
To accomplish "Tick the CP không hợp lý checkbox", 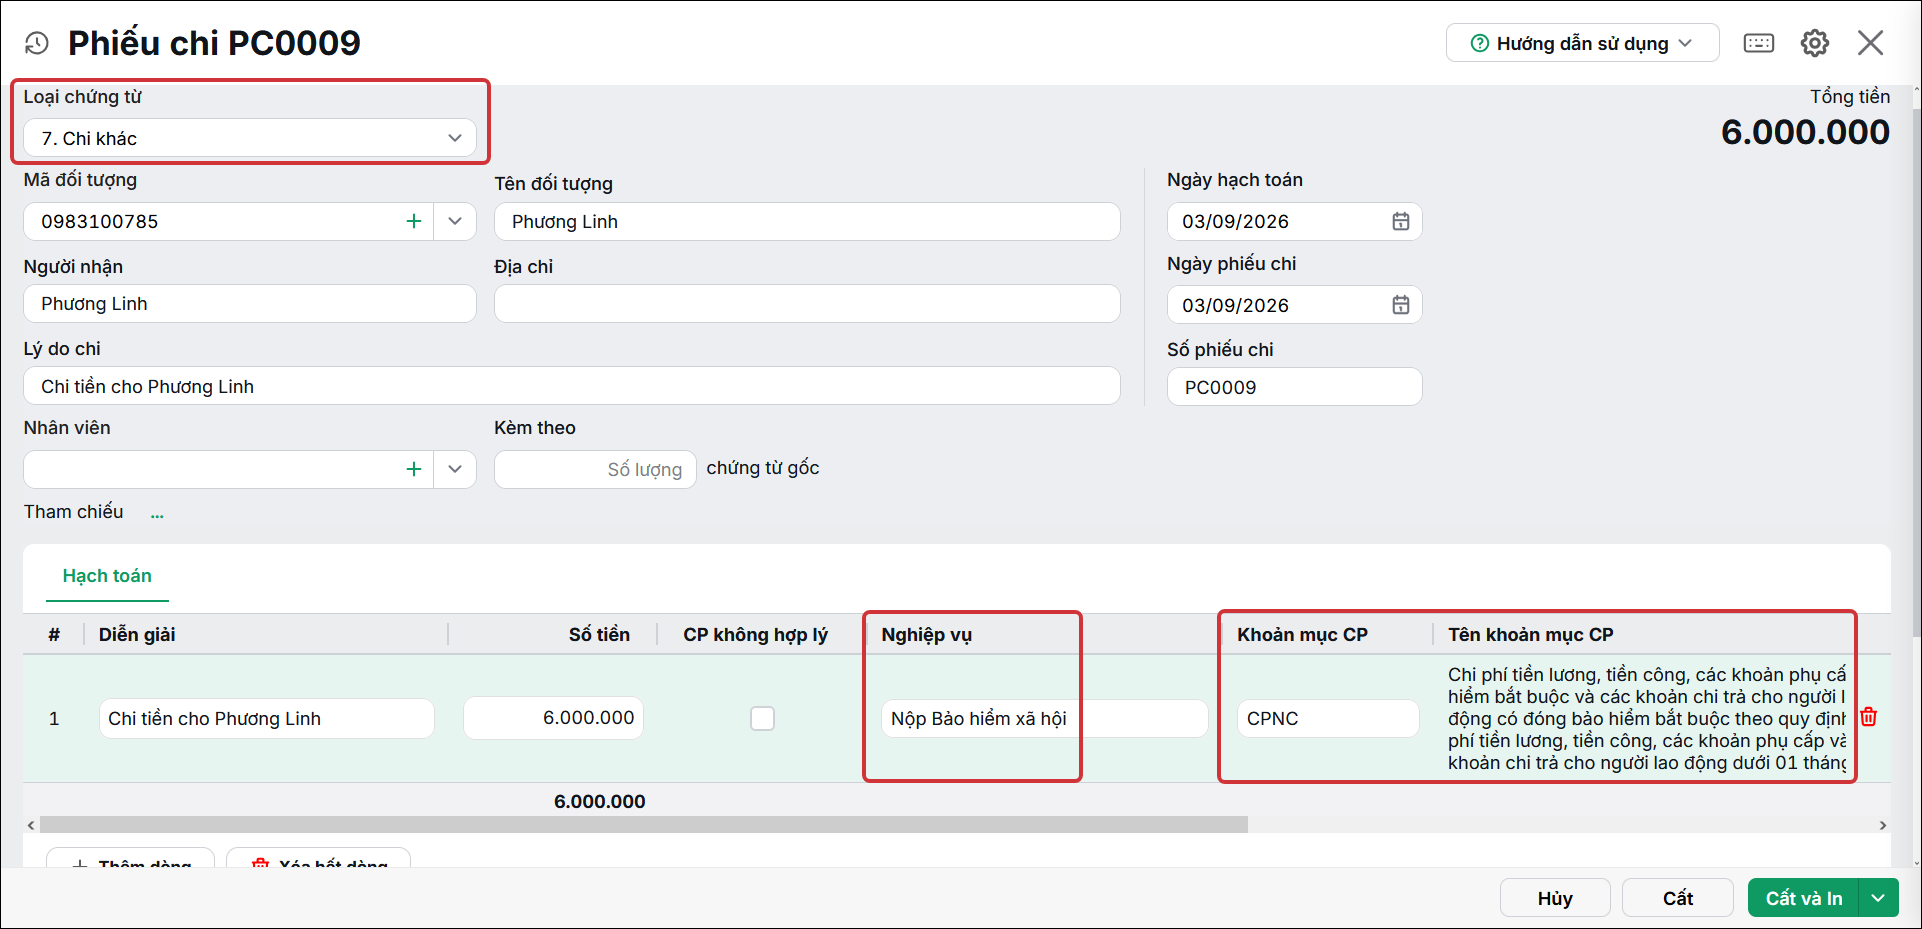I will [x=762, y=718].
